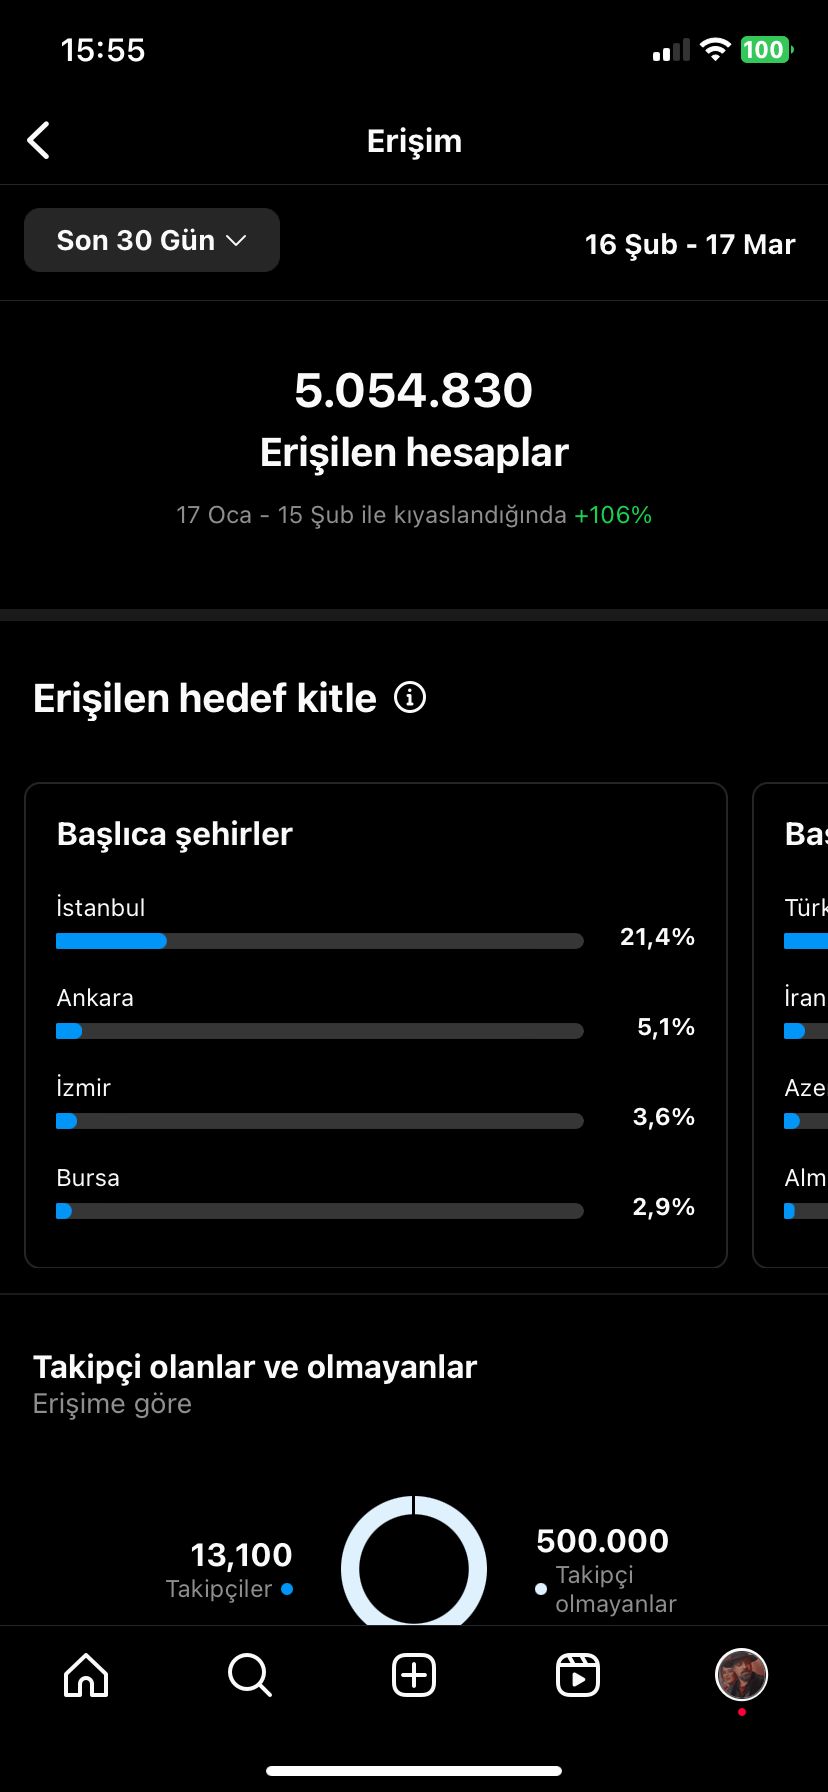Tap the Wi-Fi status icon

[x=715, y=49]
